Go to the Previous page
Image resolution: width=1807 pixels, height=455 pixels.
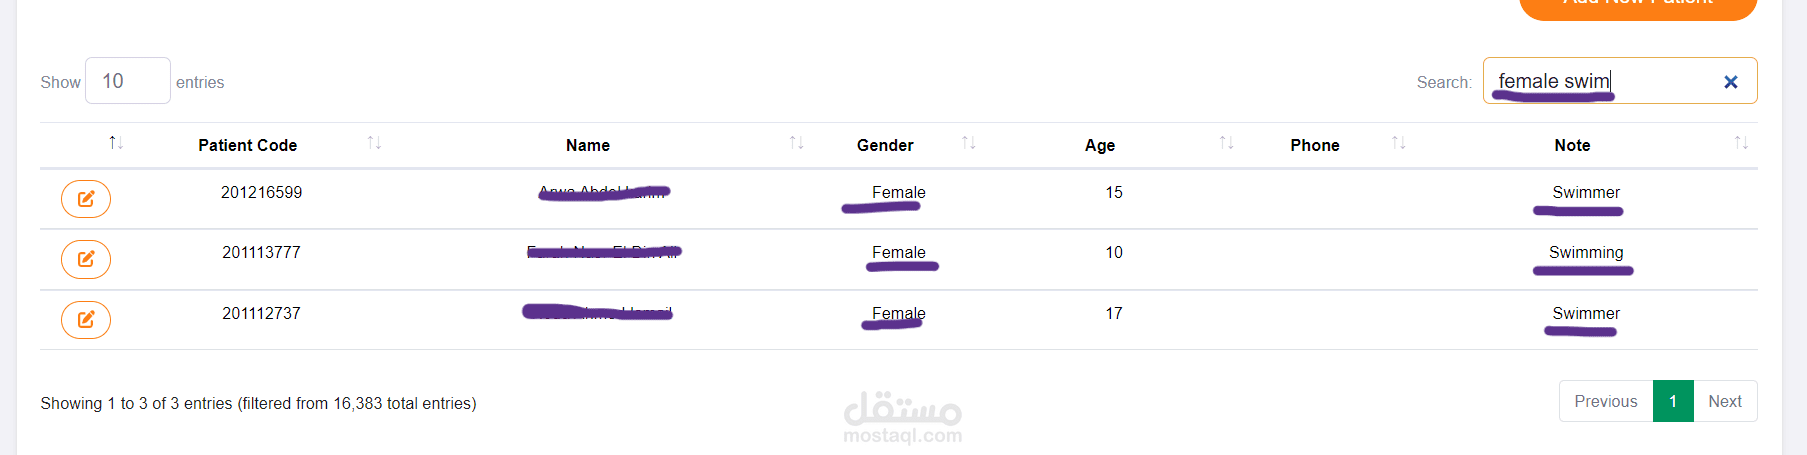tap(1605, 401)
